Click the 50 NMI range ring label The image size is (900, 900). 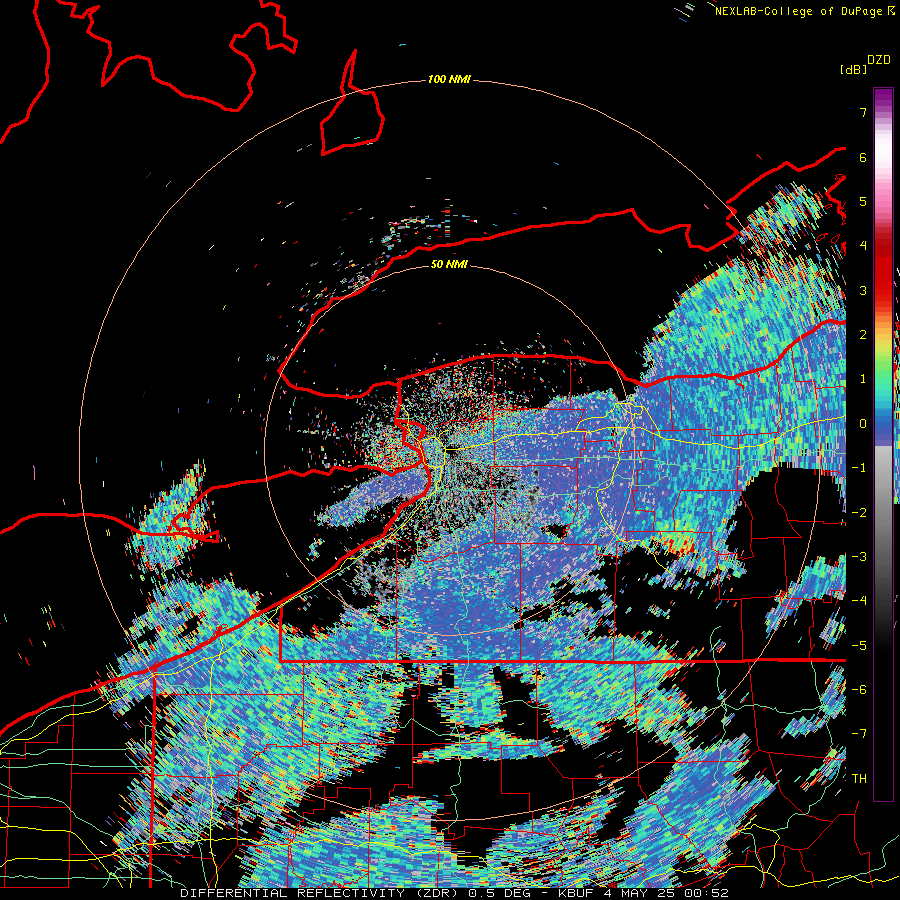pyautogui.click(x=449, y=264)
